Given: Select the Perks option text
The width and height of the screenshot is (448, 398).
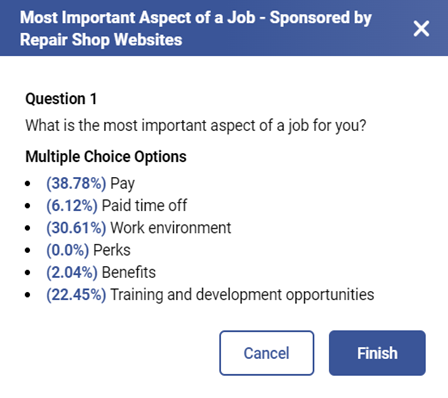Looking at the screenshot, I should [x=112, y=250].
